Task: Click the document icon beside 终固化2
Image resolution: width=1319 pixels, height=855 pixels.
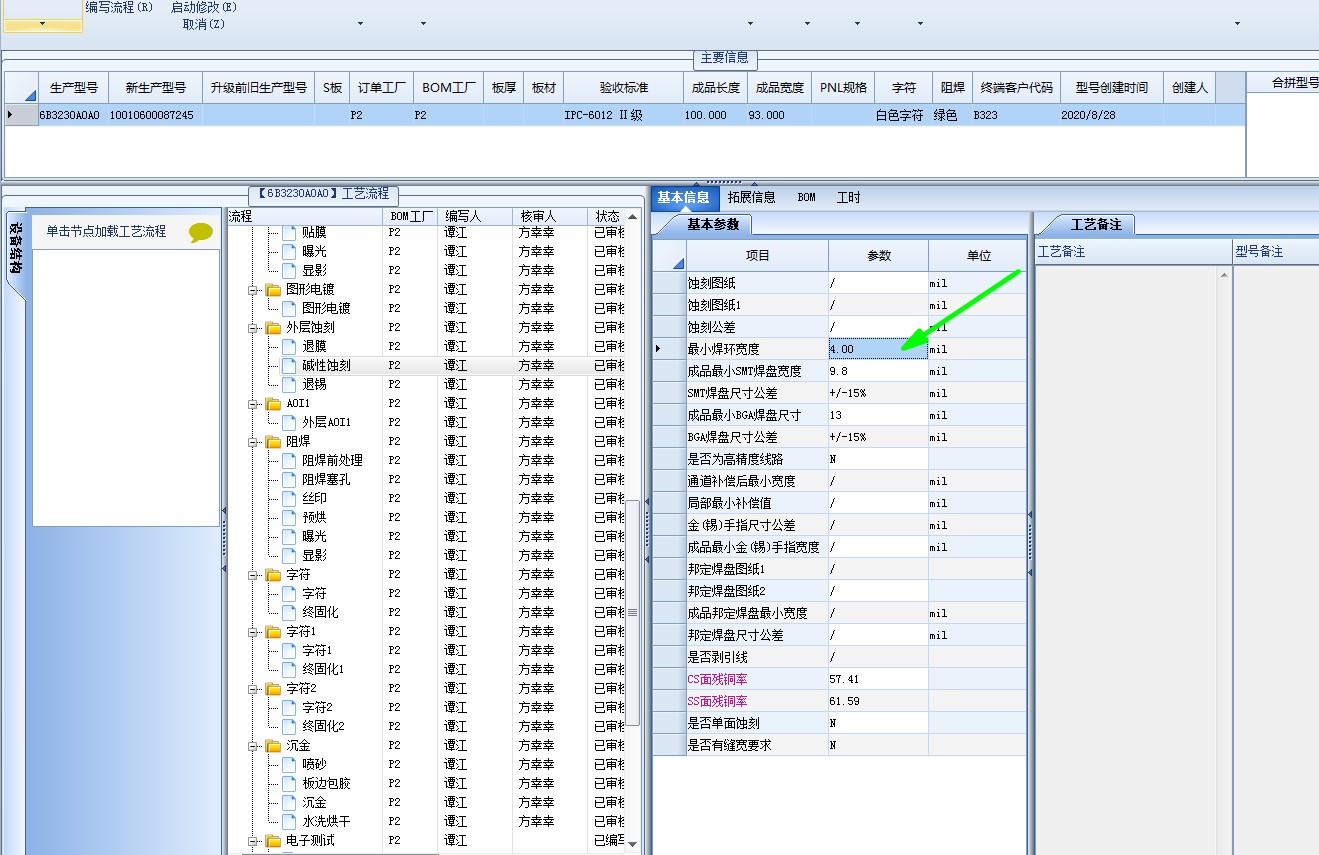Action: [289, 727]
